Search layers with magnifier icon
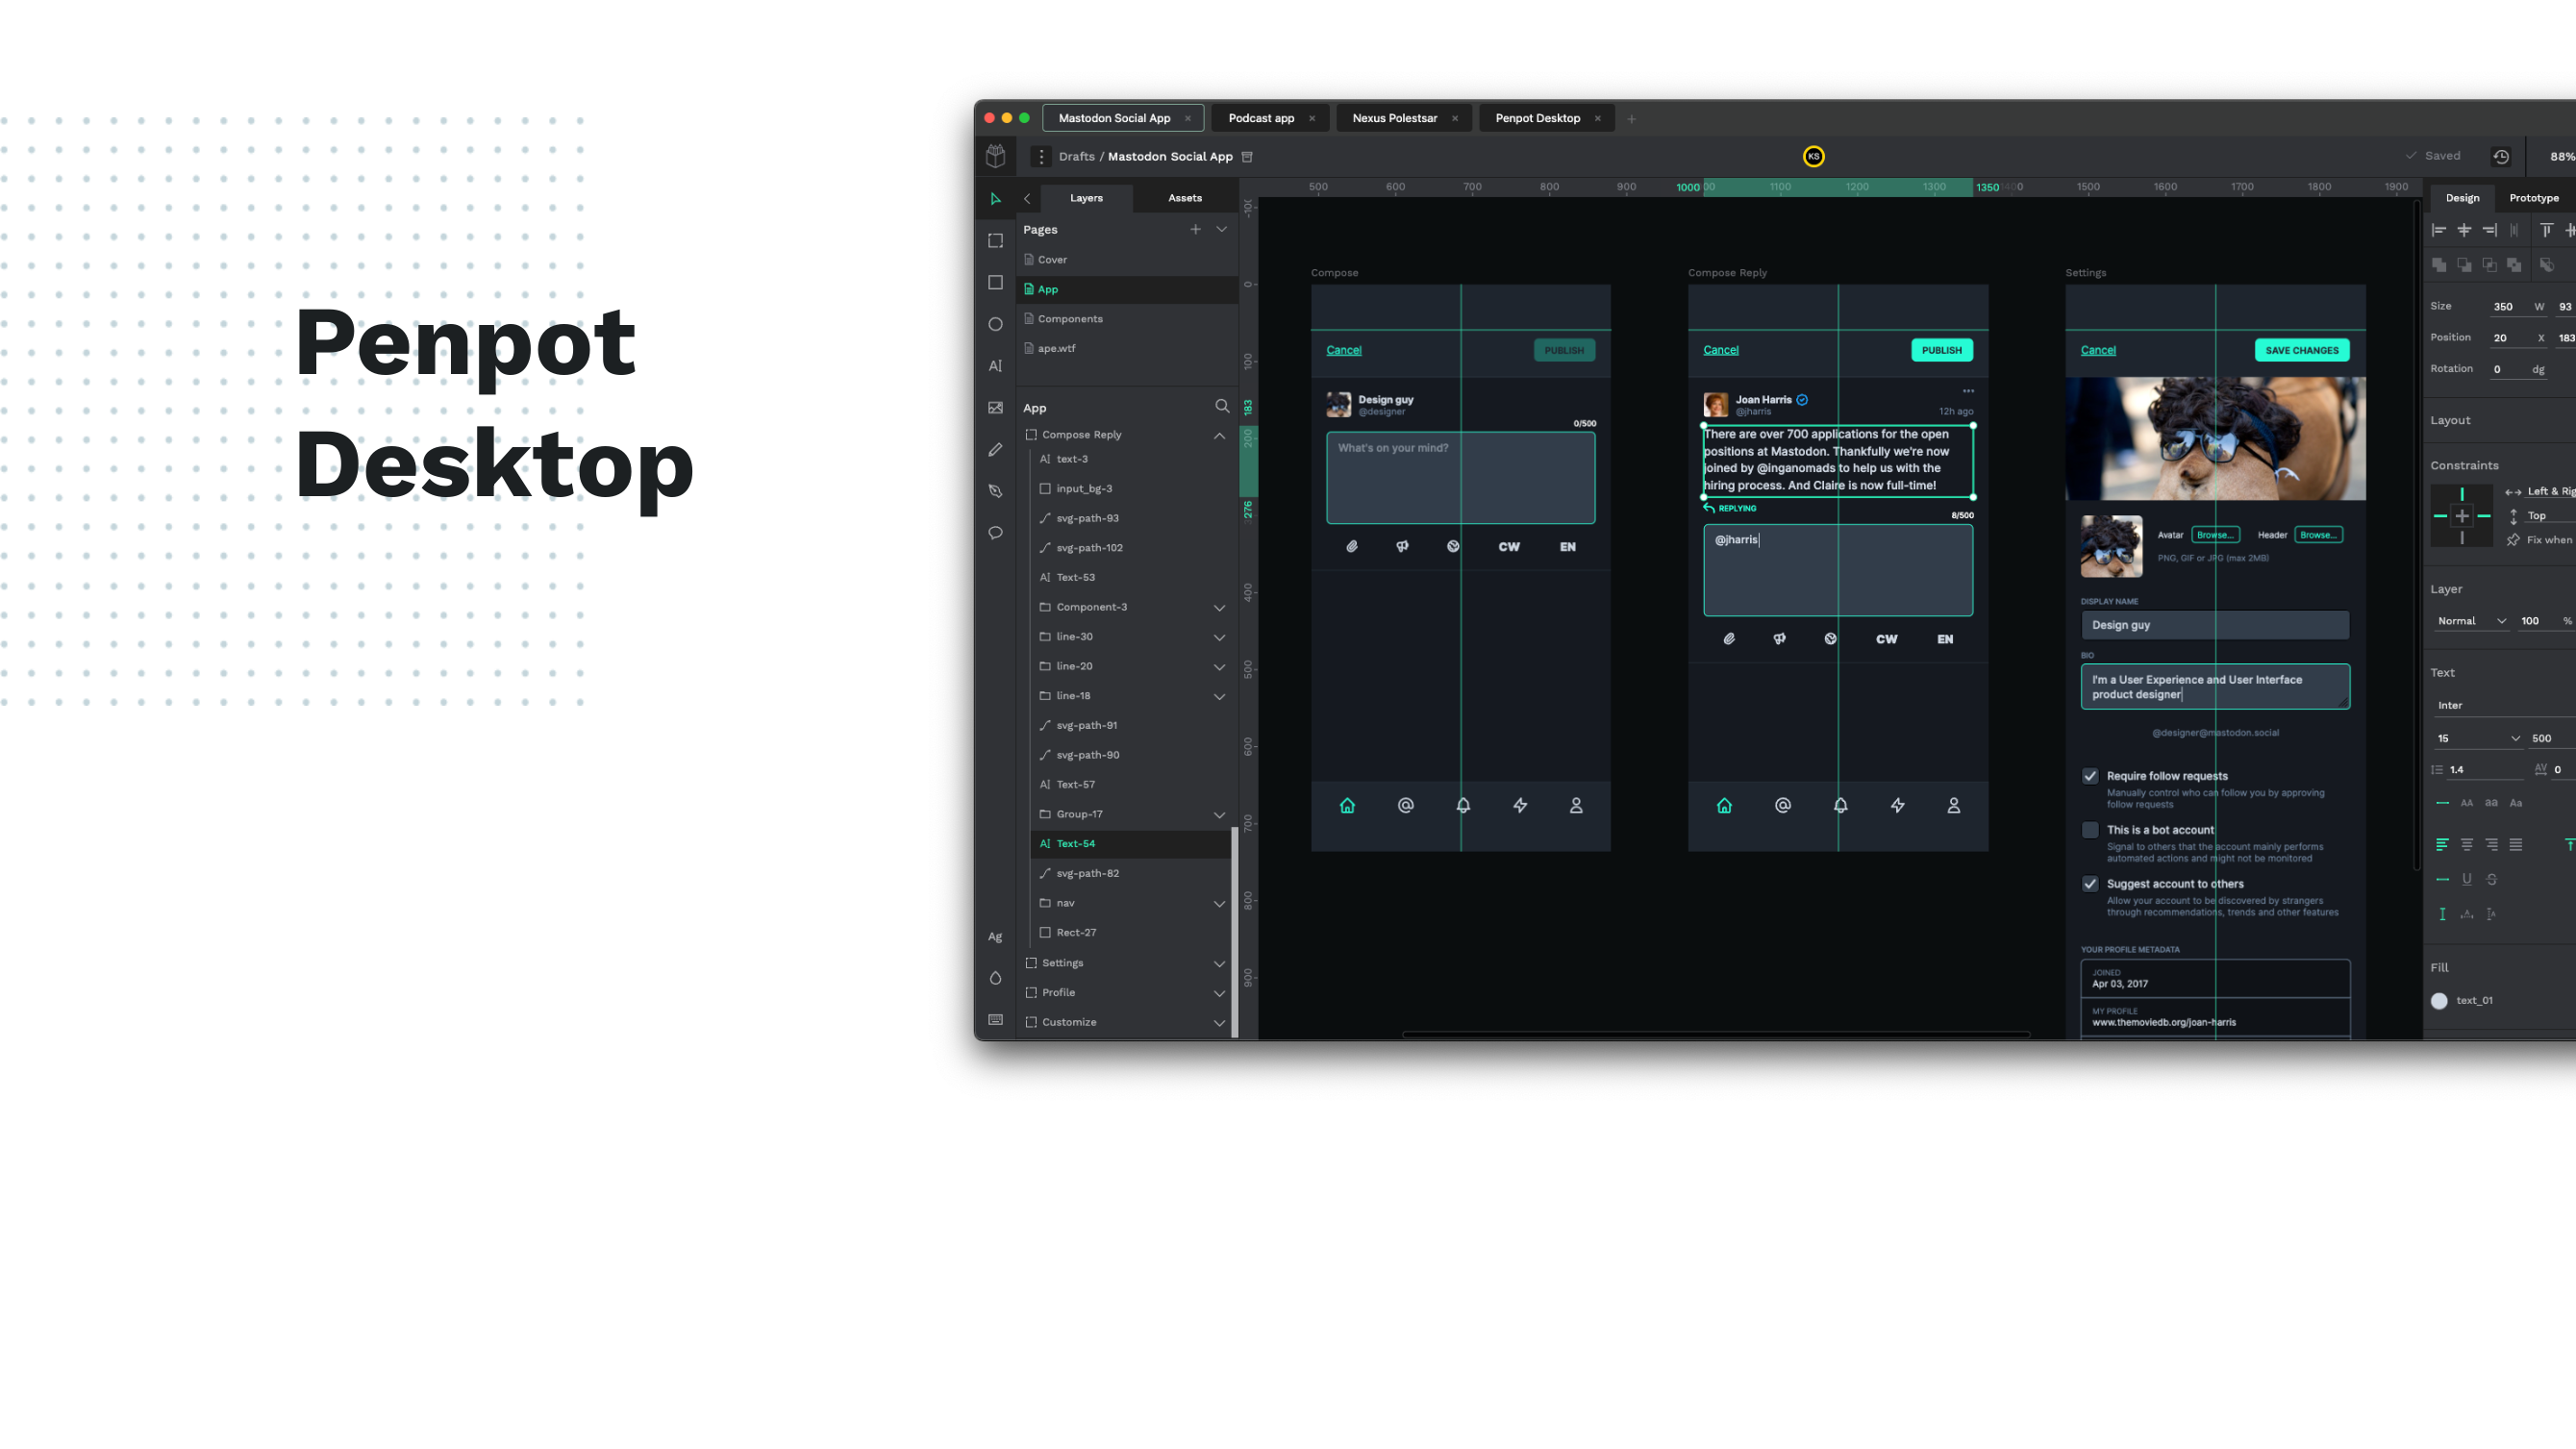The width and height of the screenshot is (2576, 1449). pos(1221,406)
